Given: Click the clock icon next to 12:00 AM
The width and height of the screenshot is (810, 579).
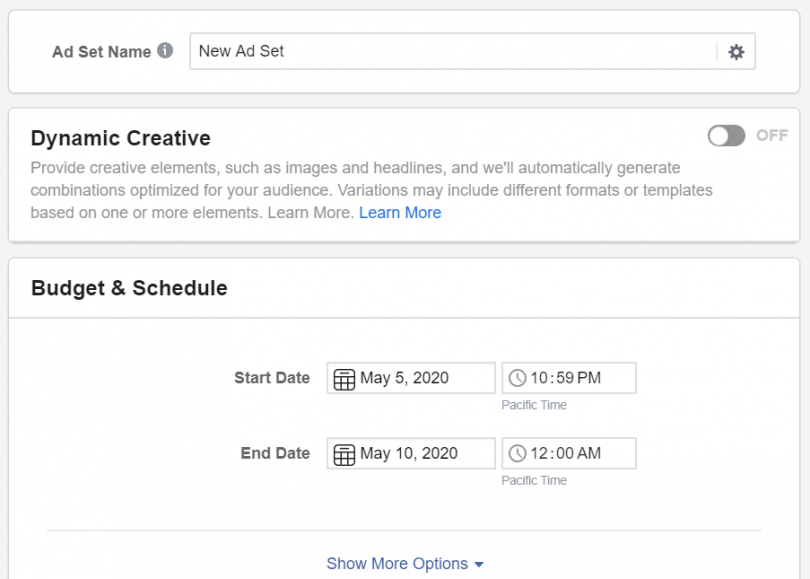Looking at the screenshot, I should (518, 453).
